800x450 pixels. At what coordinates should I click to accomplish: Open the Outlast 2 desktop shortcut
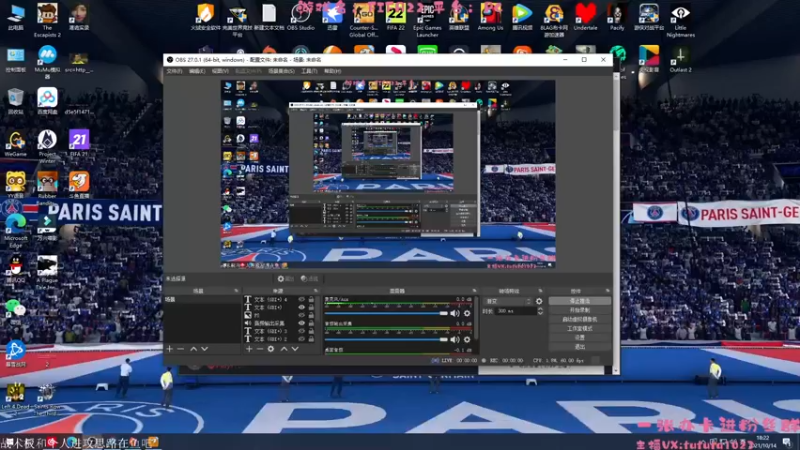click(681, 59)
